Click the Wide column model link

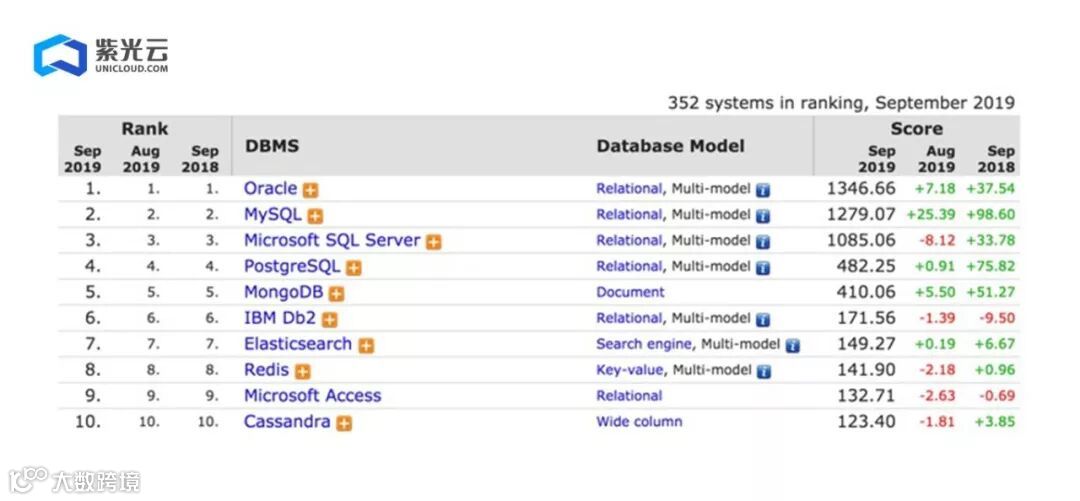tap(639, 423)
